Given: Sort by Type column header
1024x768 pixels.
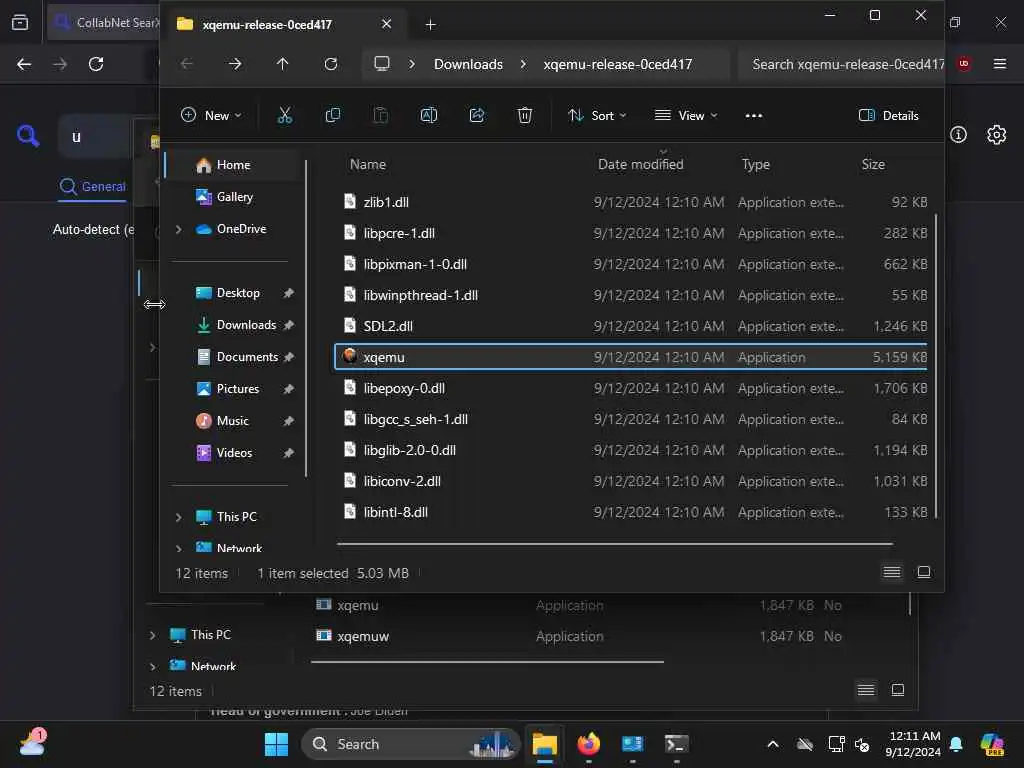Looking at the screenshot, I should [755, 165].
